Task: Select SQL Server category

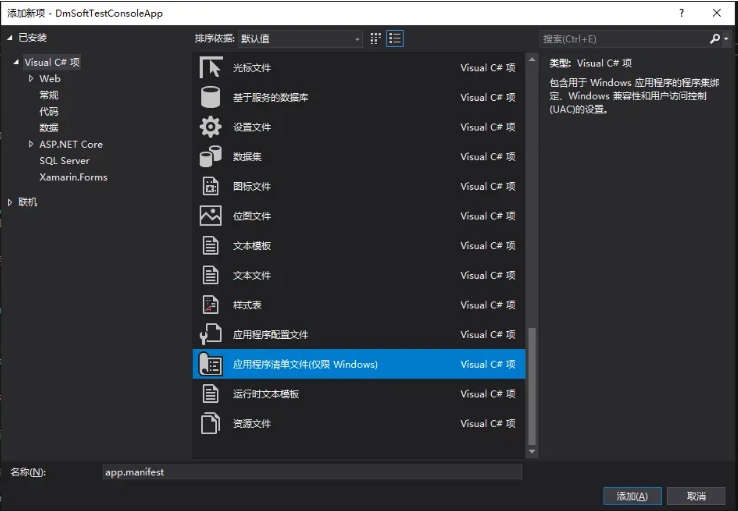Action: point(64,161)
